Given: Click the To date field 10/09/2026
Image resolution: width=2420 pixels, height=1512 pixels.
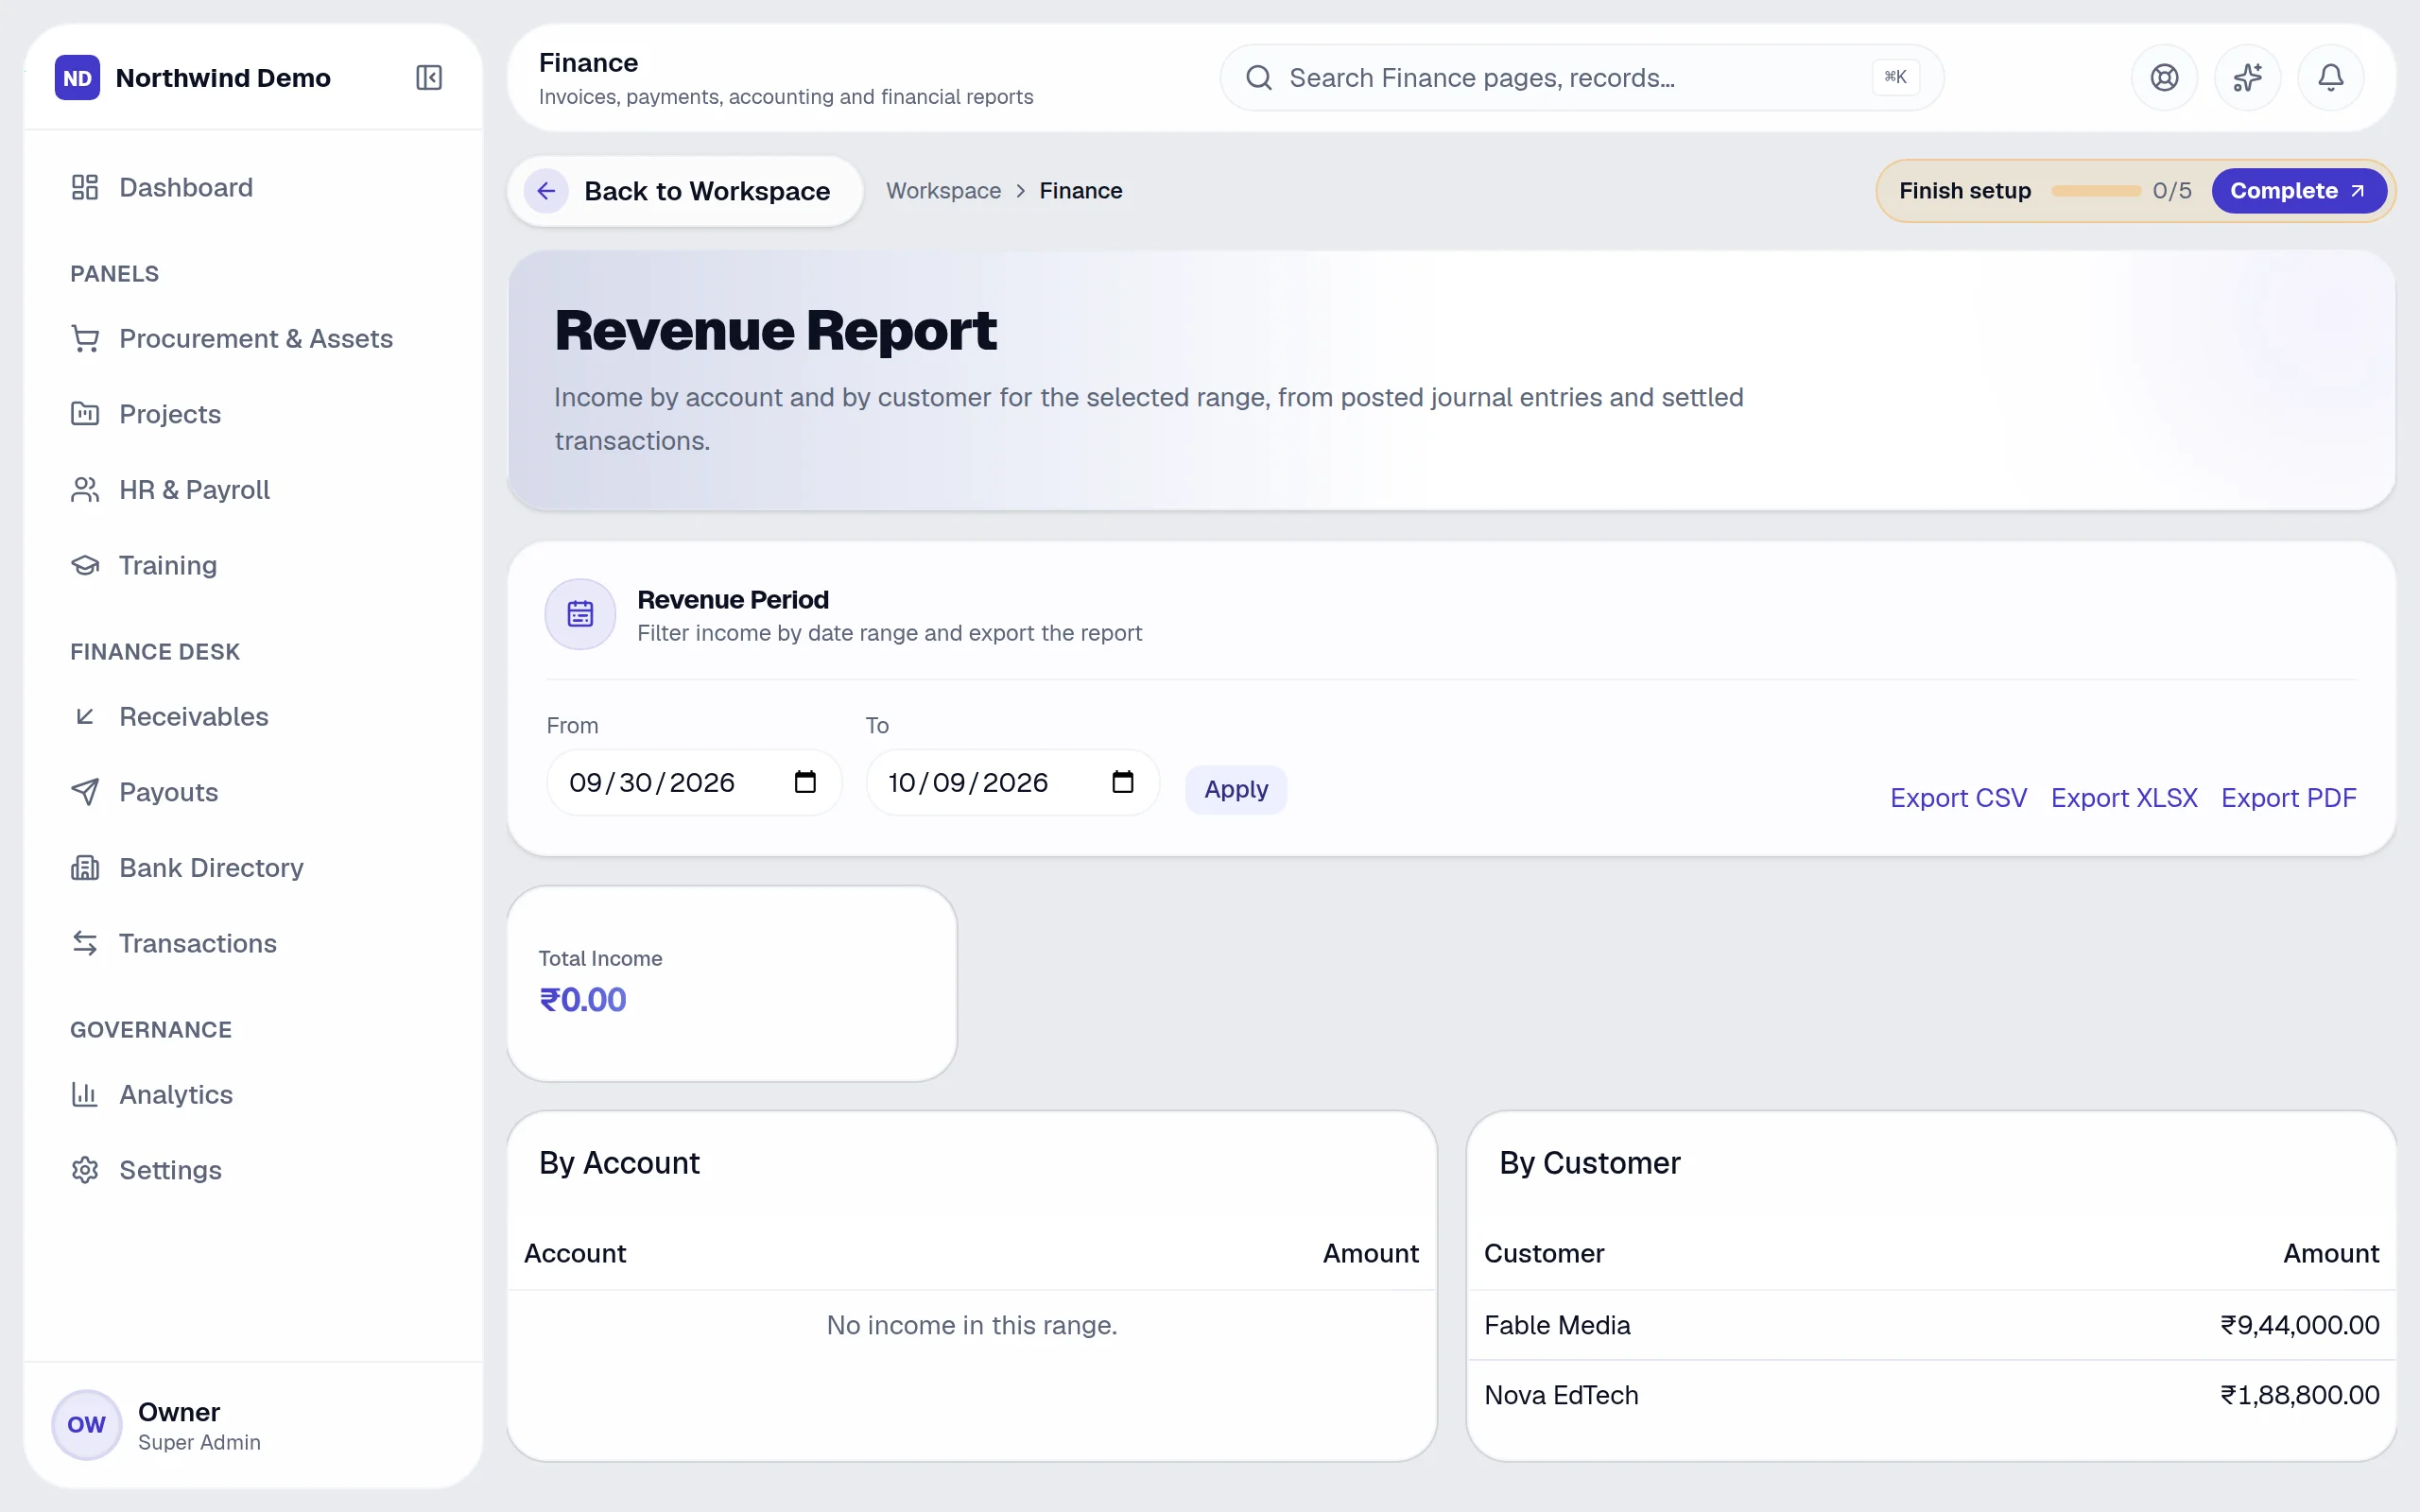Looking at the screenshot, I should 1012,782.
